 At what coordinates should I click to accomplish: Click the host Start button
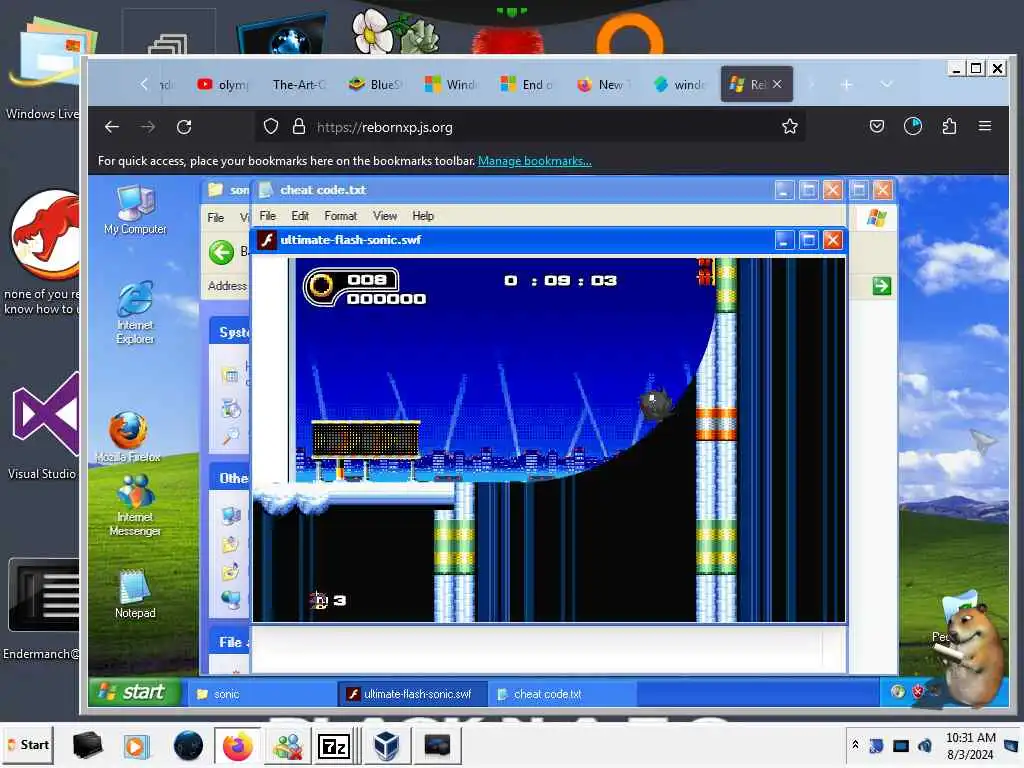coord(29,745)
